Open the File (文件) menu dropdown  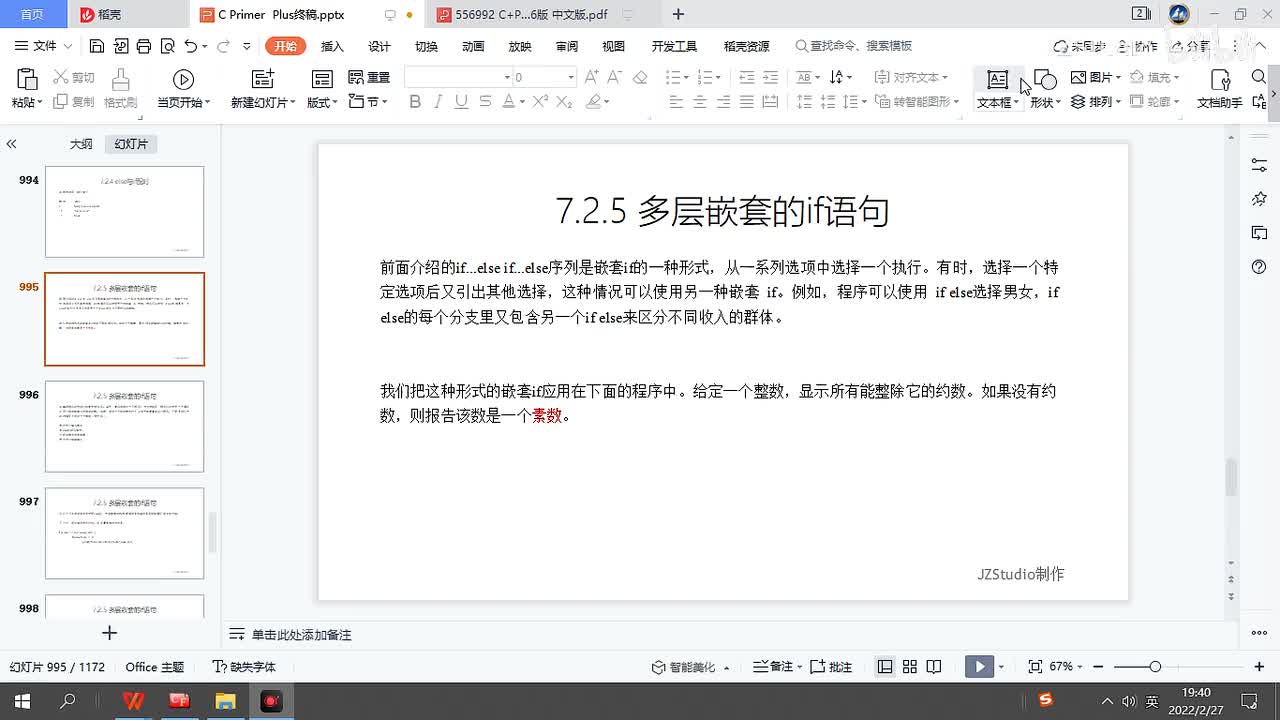[45, 46]
